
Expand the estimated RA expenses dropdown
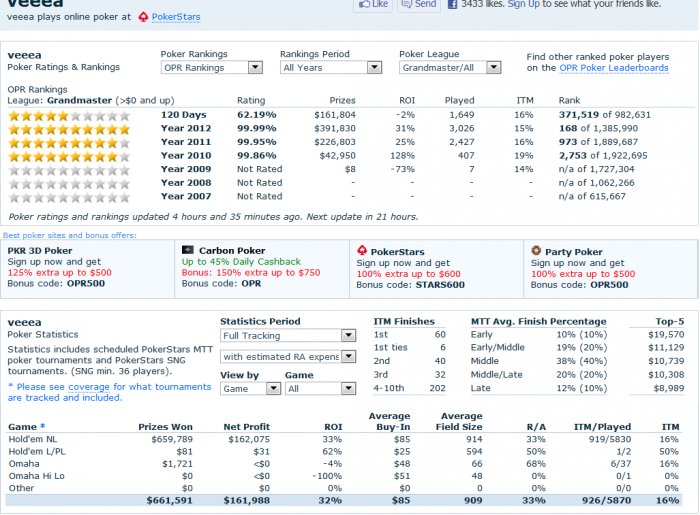[x=288, y=357]
